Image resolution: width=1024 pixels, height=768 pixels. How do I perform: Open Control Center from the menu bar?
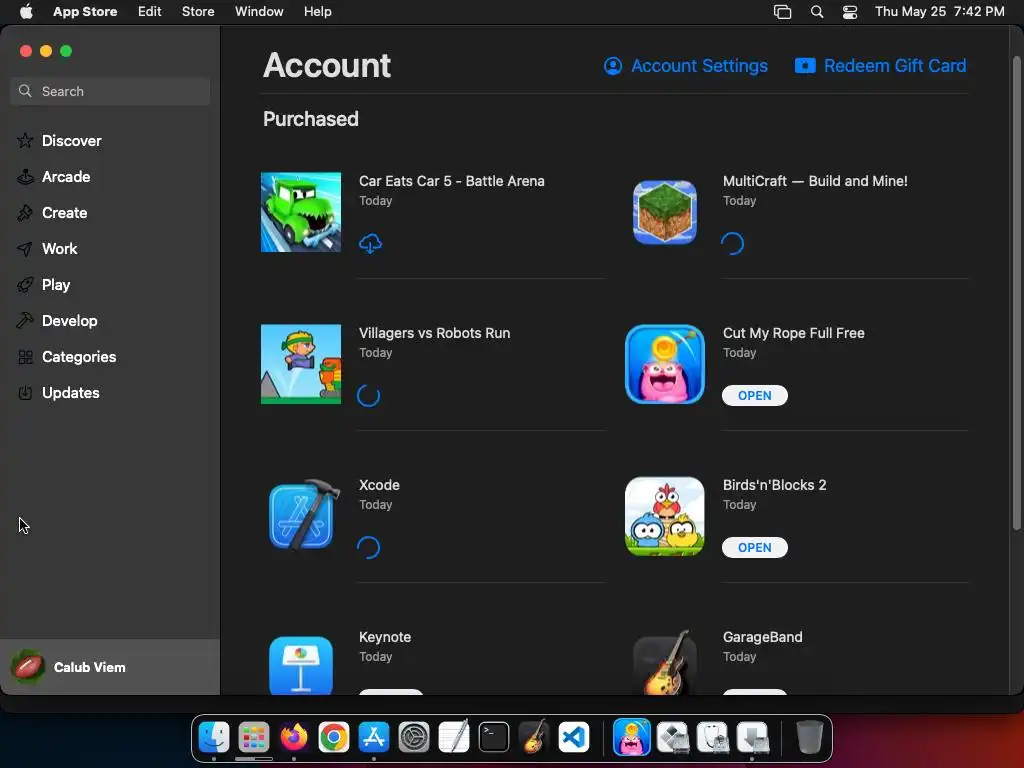click(850, 12)
